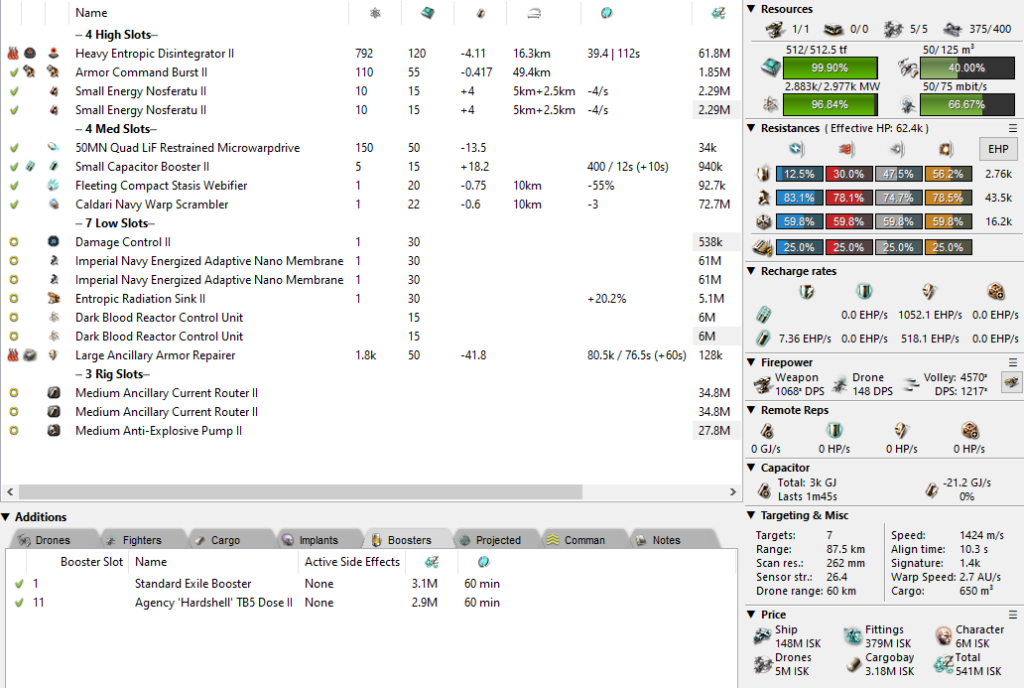Toggle state of Armor Command Burst II
Viewport: 1024px width, 688px height.
(x=12, y=72)
